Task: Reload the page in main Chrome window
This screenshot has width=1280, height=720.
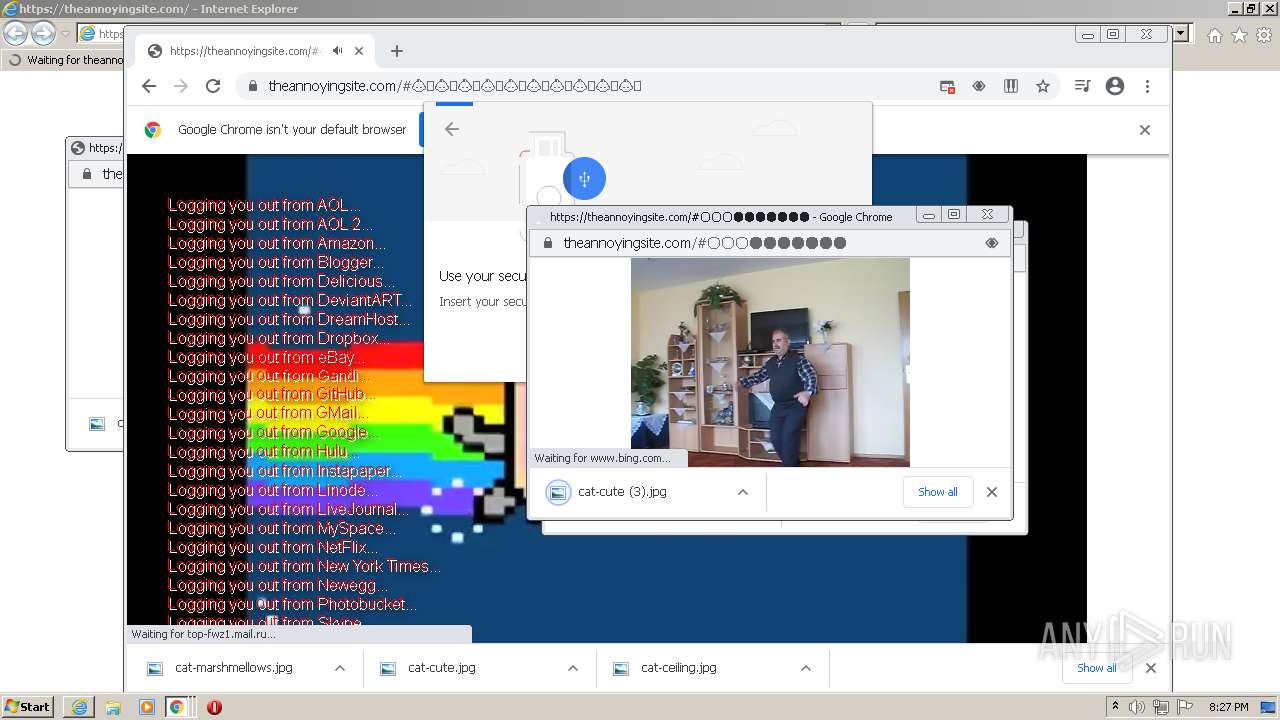Action: coord(213,86)
